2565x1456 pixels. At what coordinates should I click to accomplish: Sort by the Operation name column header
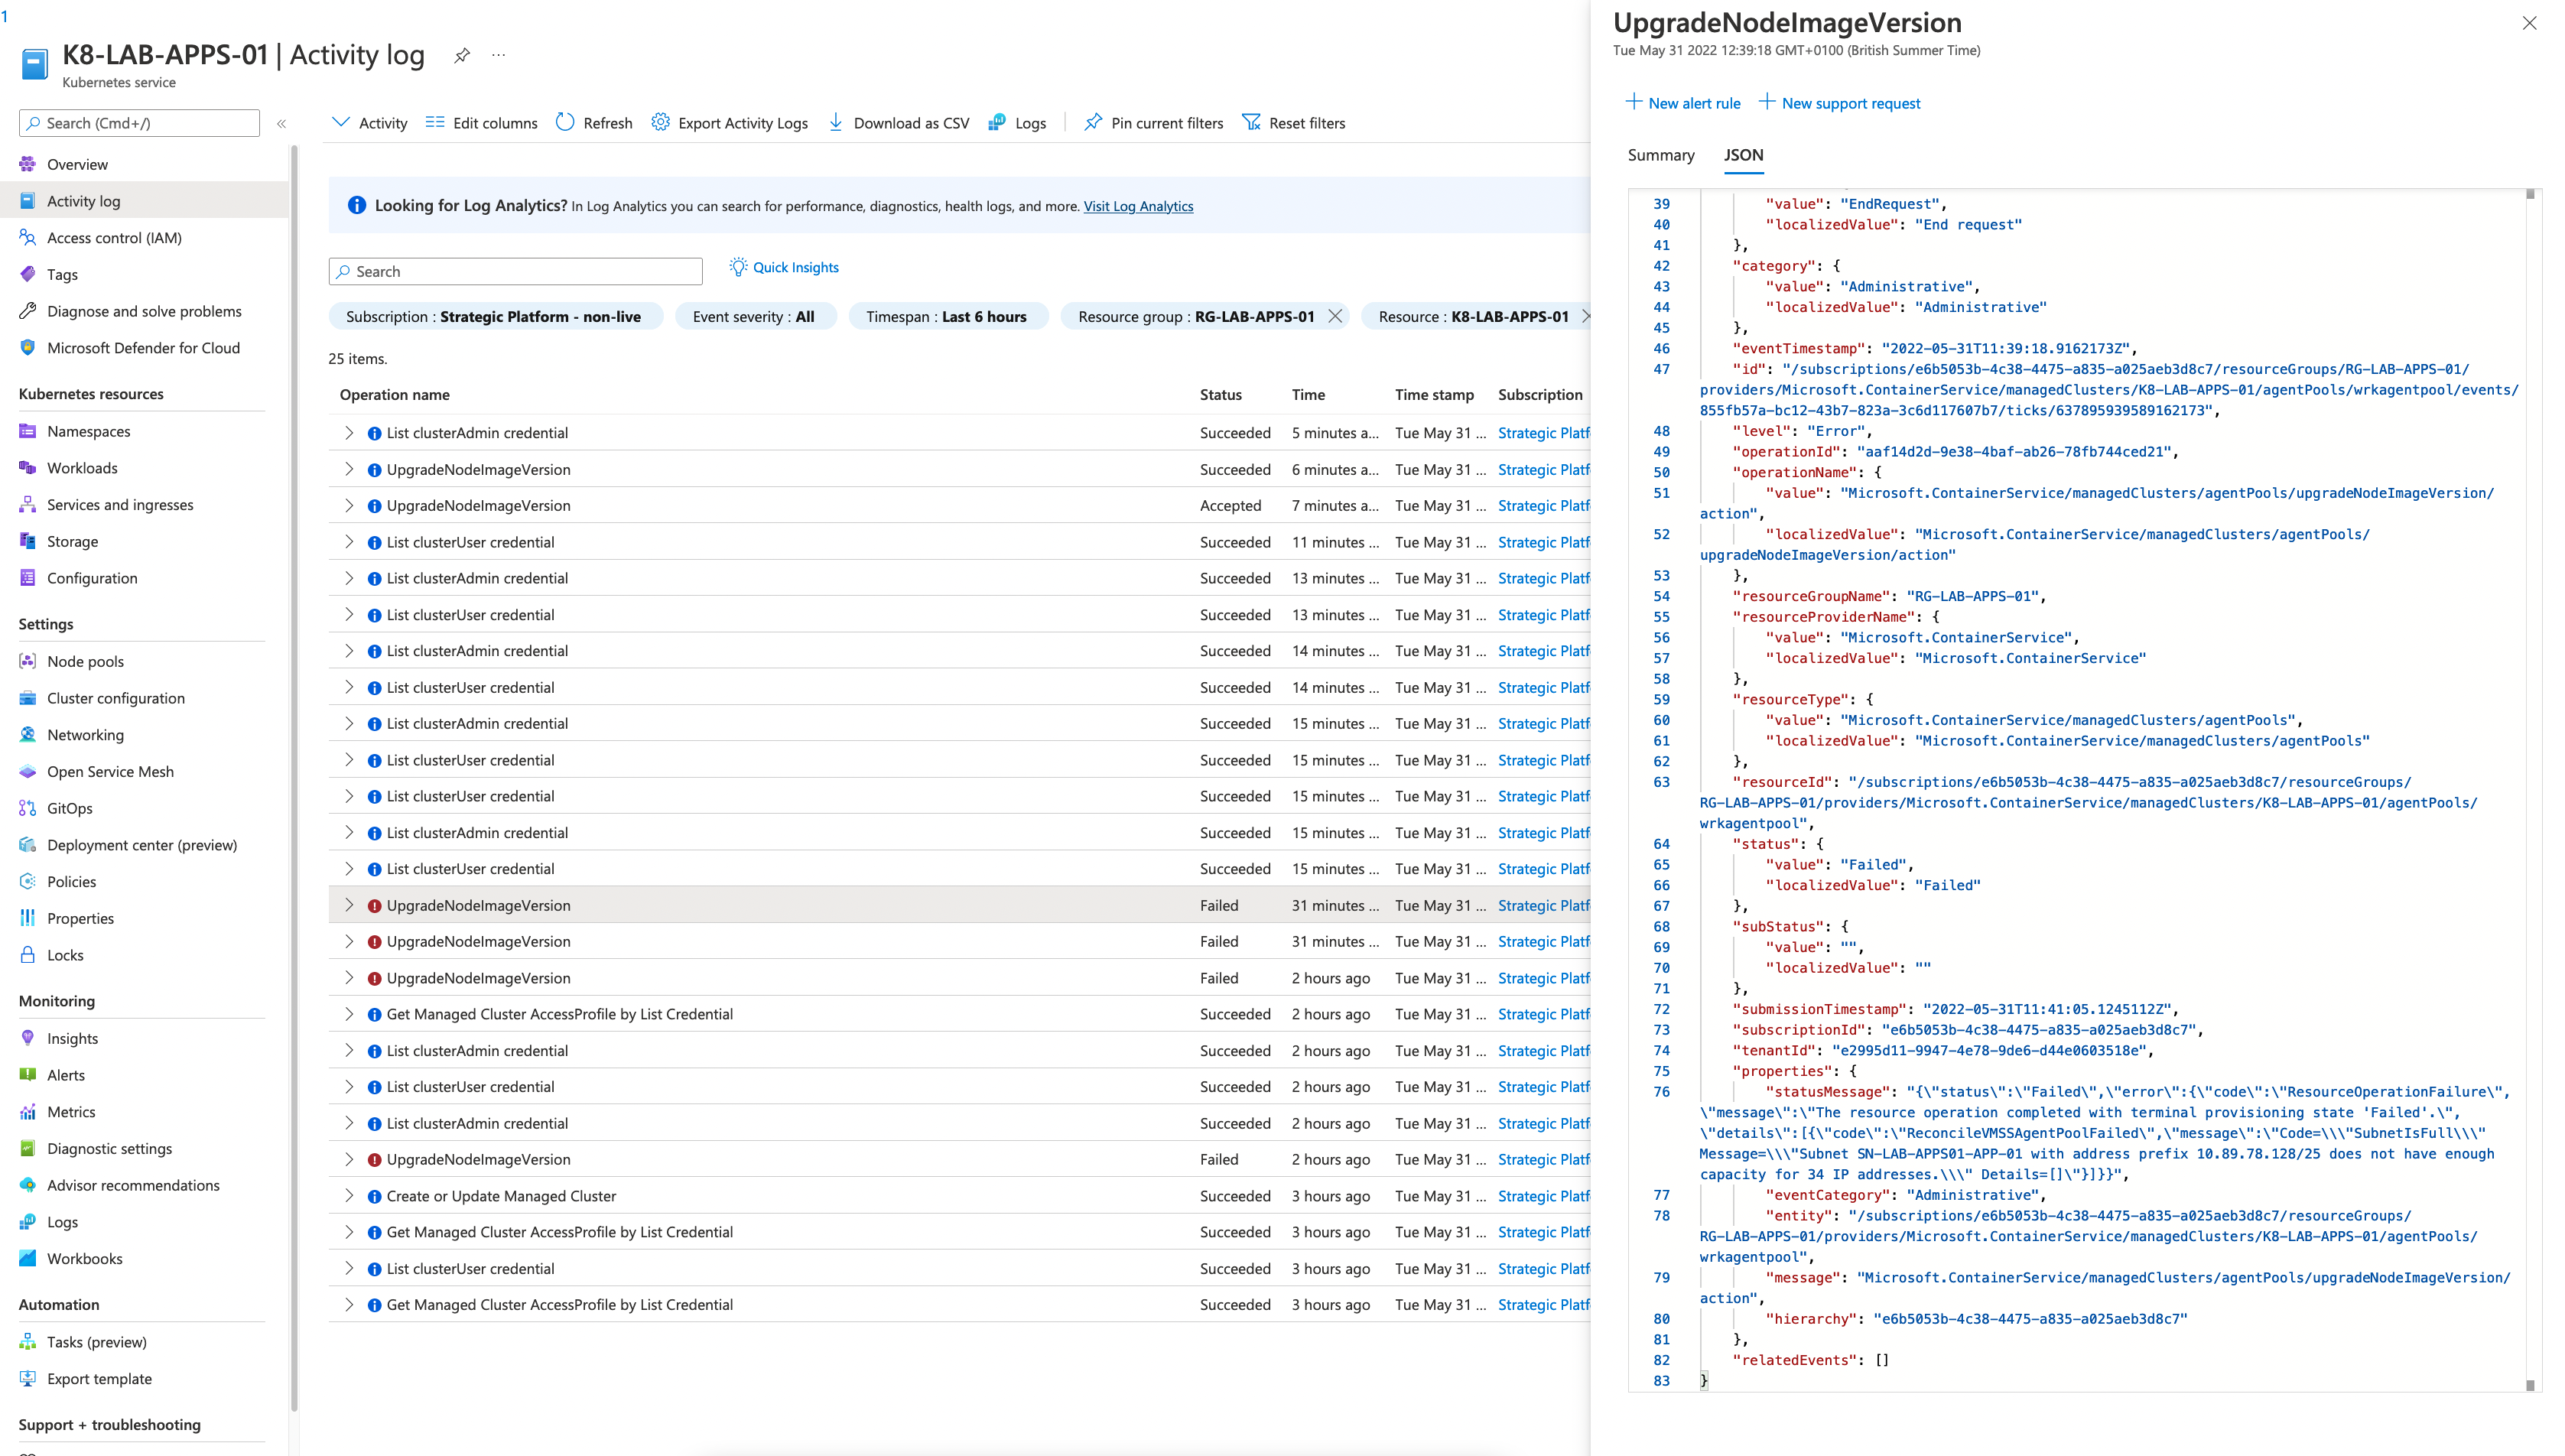pyautogui.click(x=395, y=394)
